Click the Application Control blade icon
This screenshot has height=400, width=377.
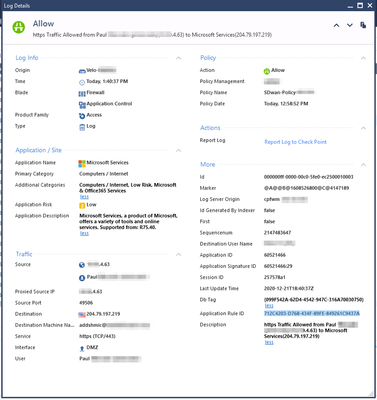tap(82, 105)
